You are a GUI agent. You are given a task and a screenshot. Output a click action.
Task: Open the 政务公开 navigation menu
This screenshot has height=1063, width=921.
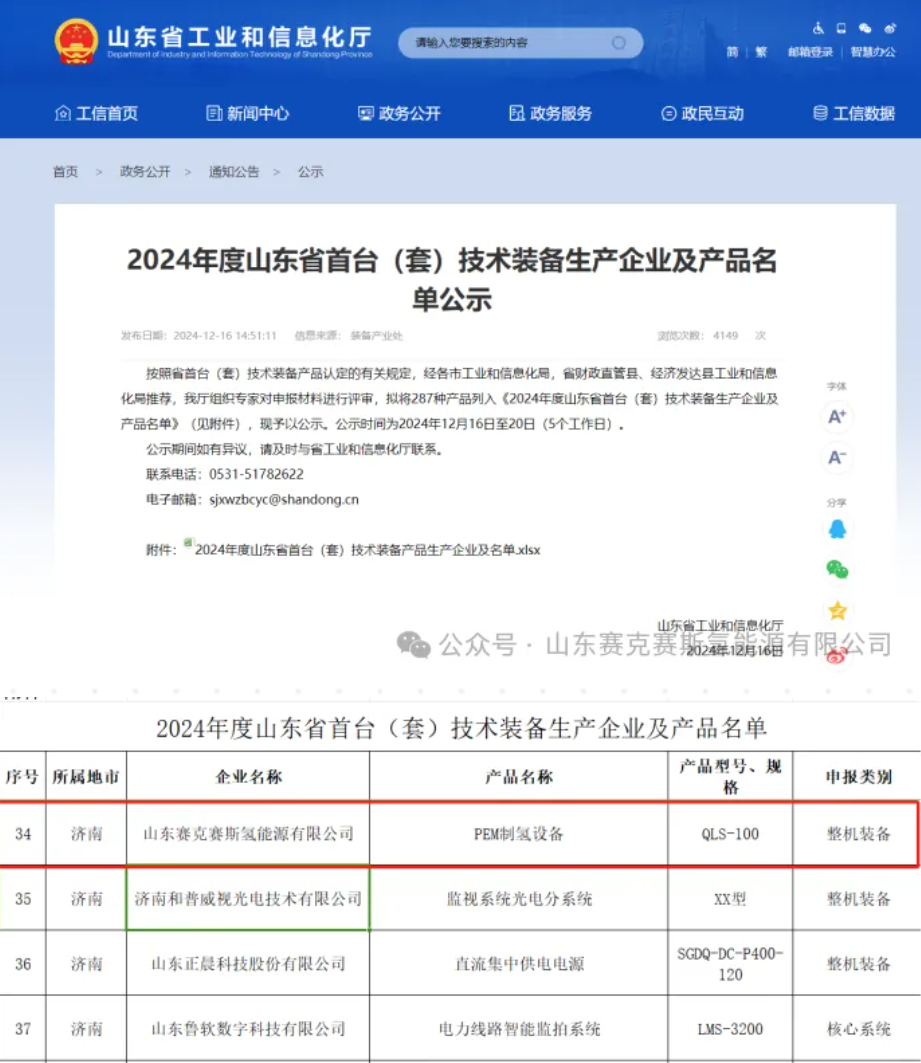(x=399, y=114)
